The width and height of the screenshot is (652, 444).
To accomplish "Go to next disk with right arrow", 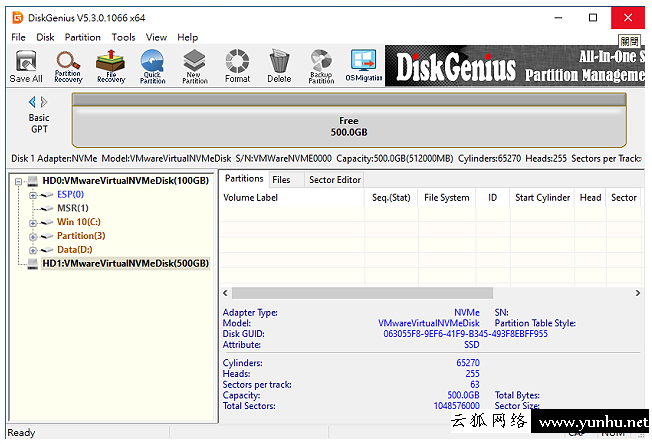I will [x=44, y=102].
